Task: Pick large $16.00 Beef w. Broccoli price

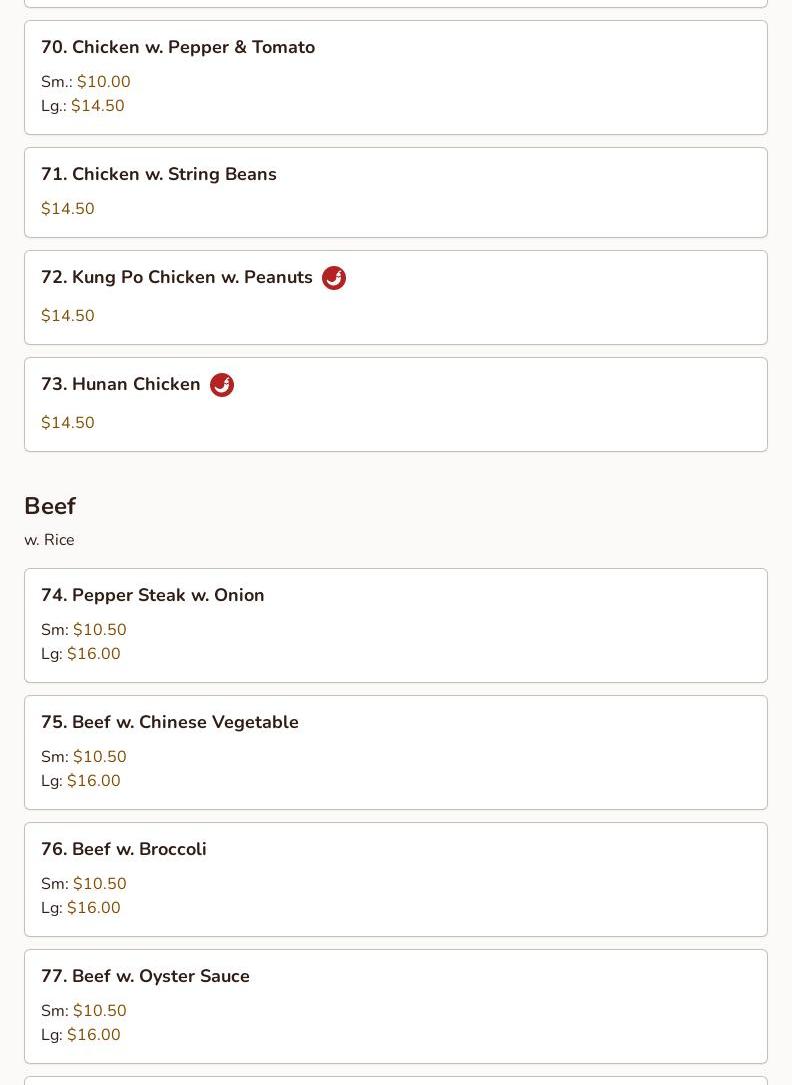Action: [94, 908]
